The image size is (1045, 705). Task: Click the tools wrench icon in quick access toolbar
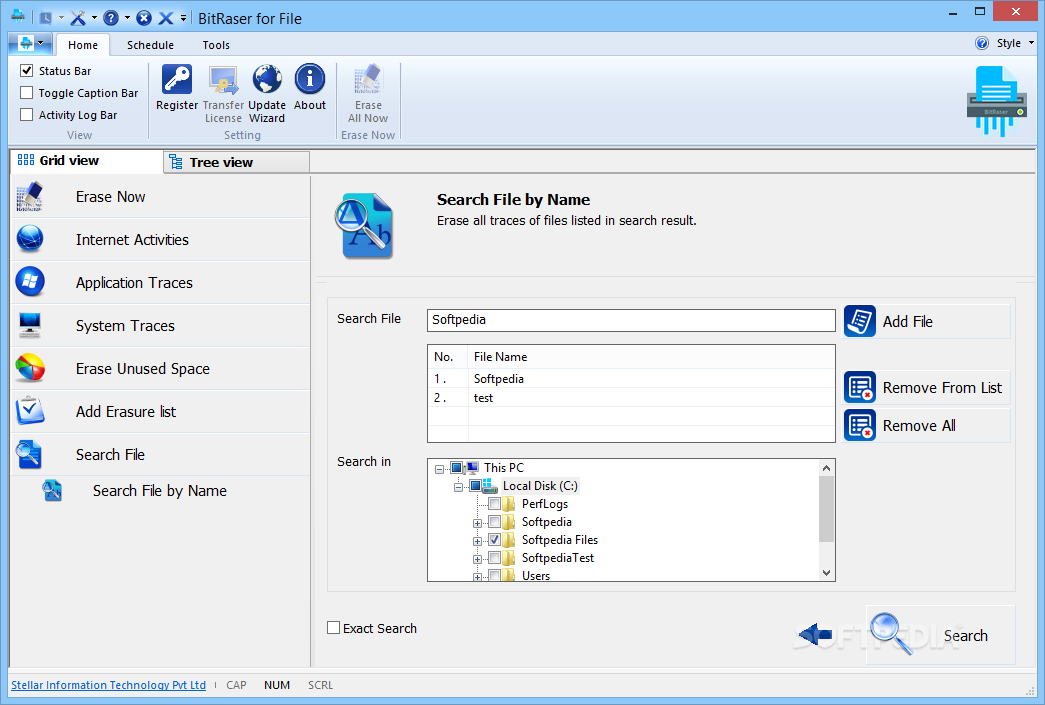pos(78,18)
